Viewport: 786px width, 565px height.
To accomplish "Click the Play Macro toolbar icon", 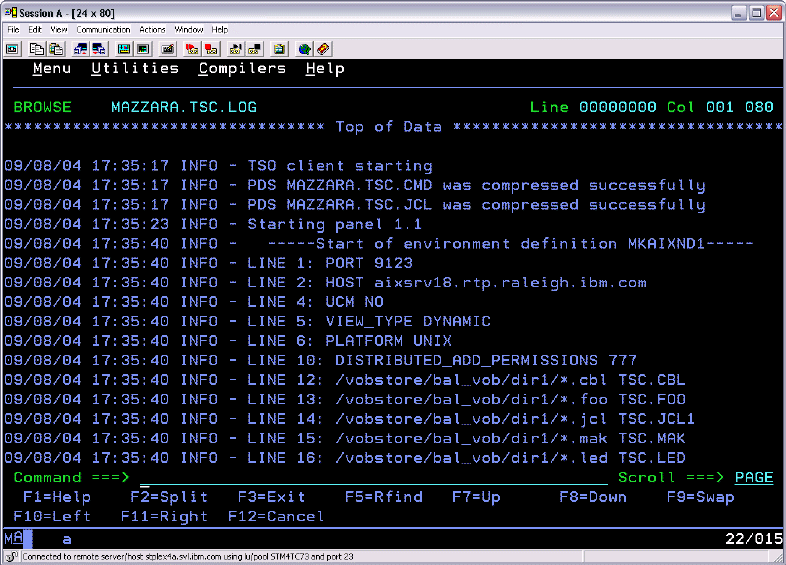I will tap(236, 49).
